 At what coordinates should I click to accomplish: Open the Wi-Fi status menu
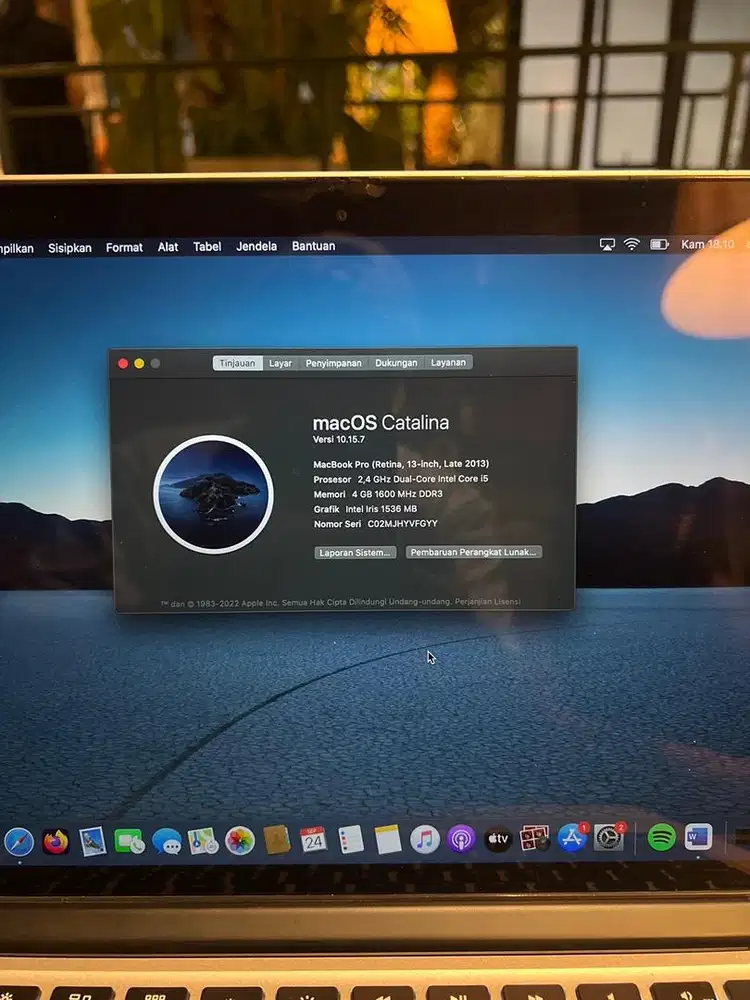point(632,244)
